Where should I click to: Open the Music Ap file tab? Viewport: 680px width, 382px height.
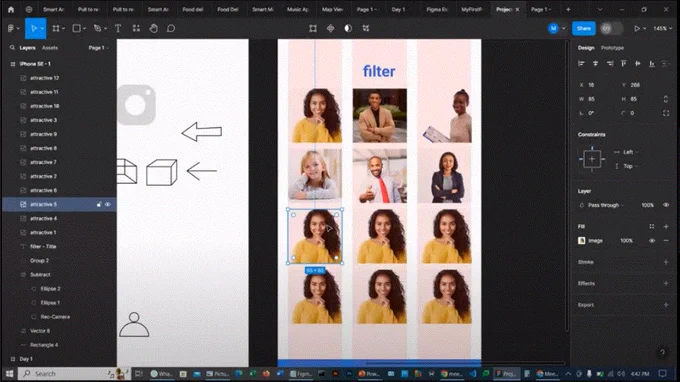click(x=297, y=9)
